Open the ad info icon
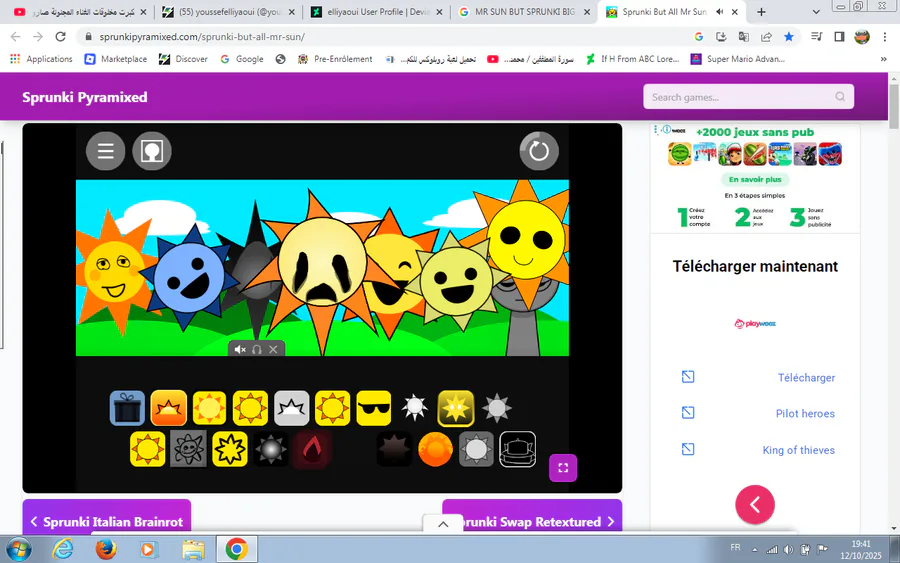Image resolution: width=900 pixels, height=563 pixels. [x=666, y=130]
